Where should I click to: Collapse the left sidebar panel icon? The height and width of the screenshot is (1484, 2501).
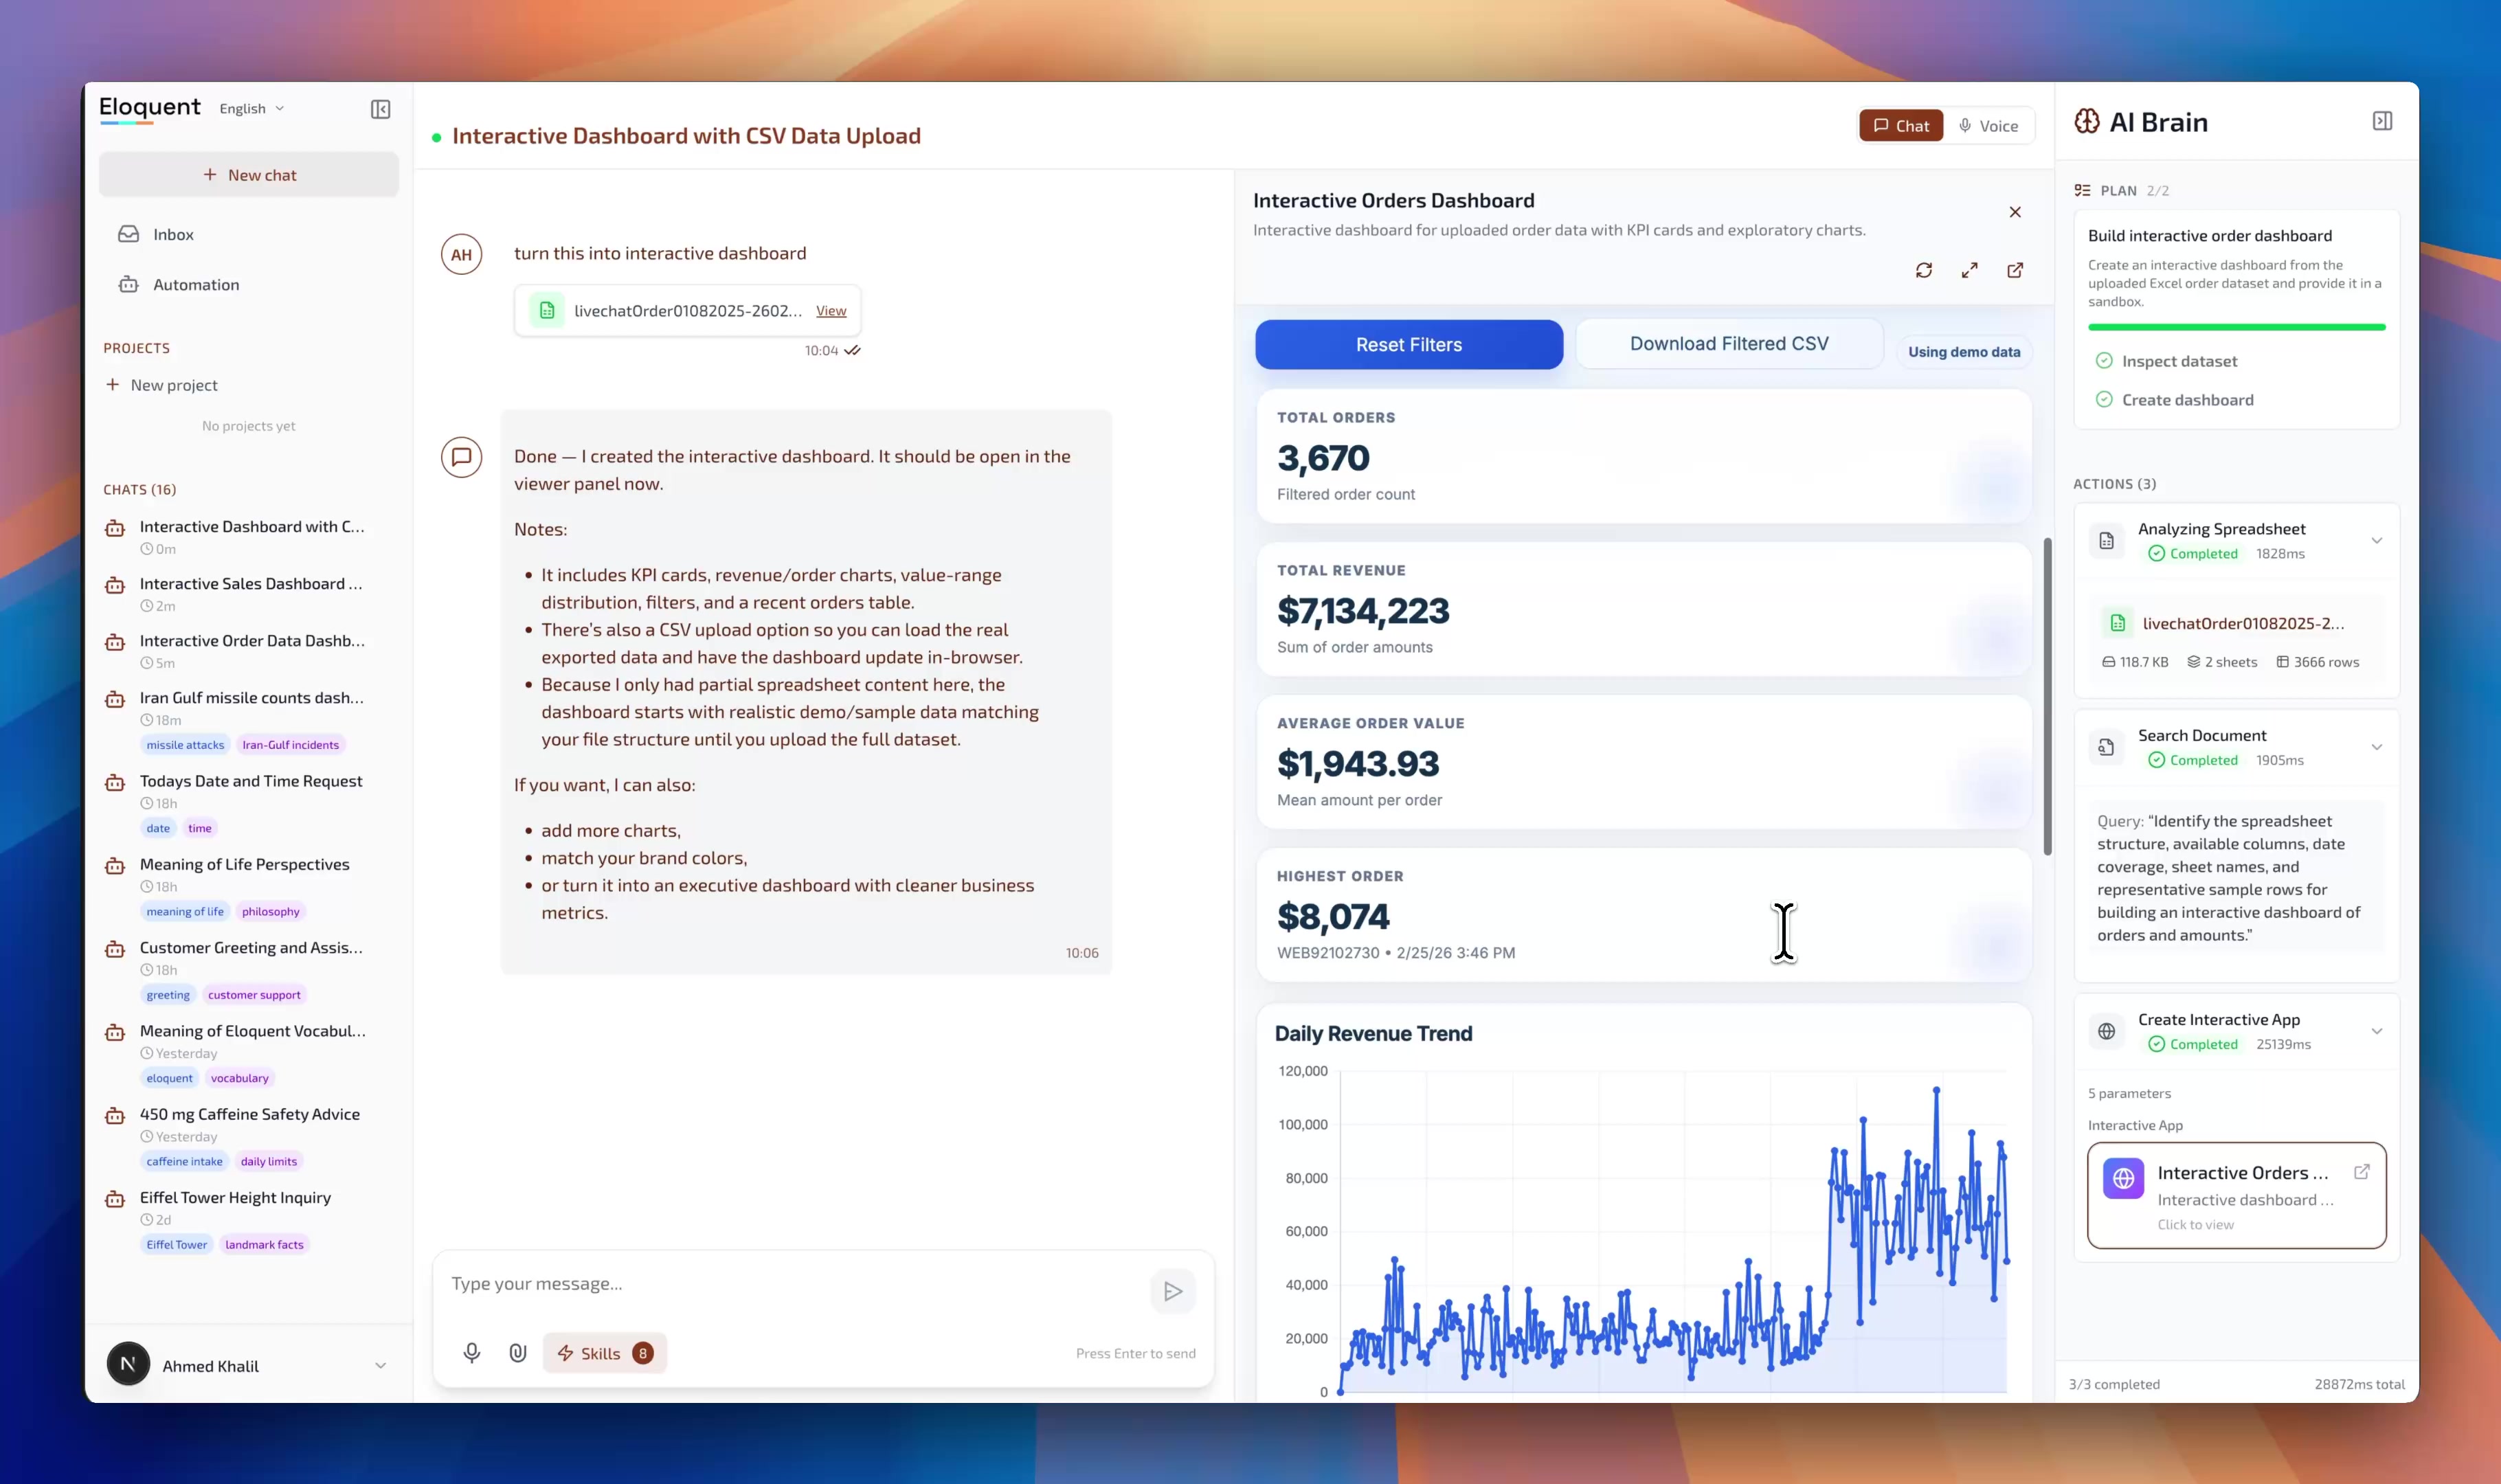click(380, 109)
